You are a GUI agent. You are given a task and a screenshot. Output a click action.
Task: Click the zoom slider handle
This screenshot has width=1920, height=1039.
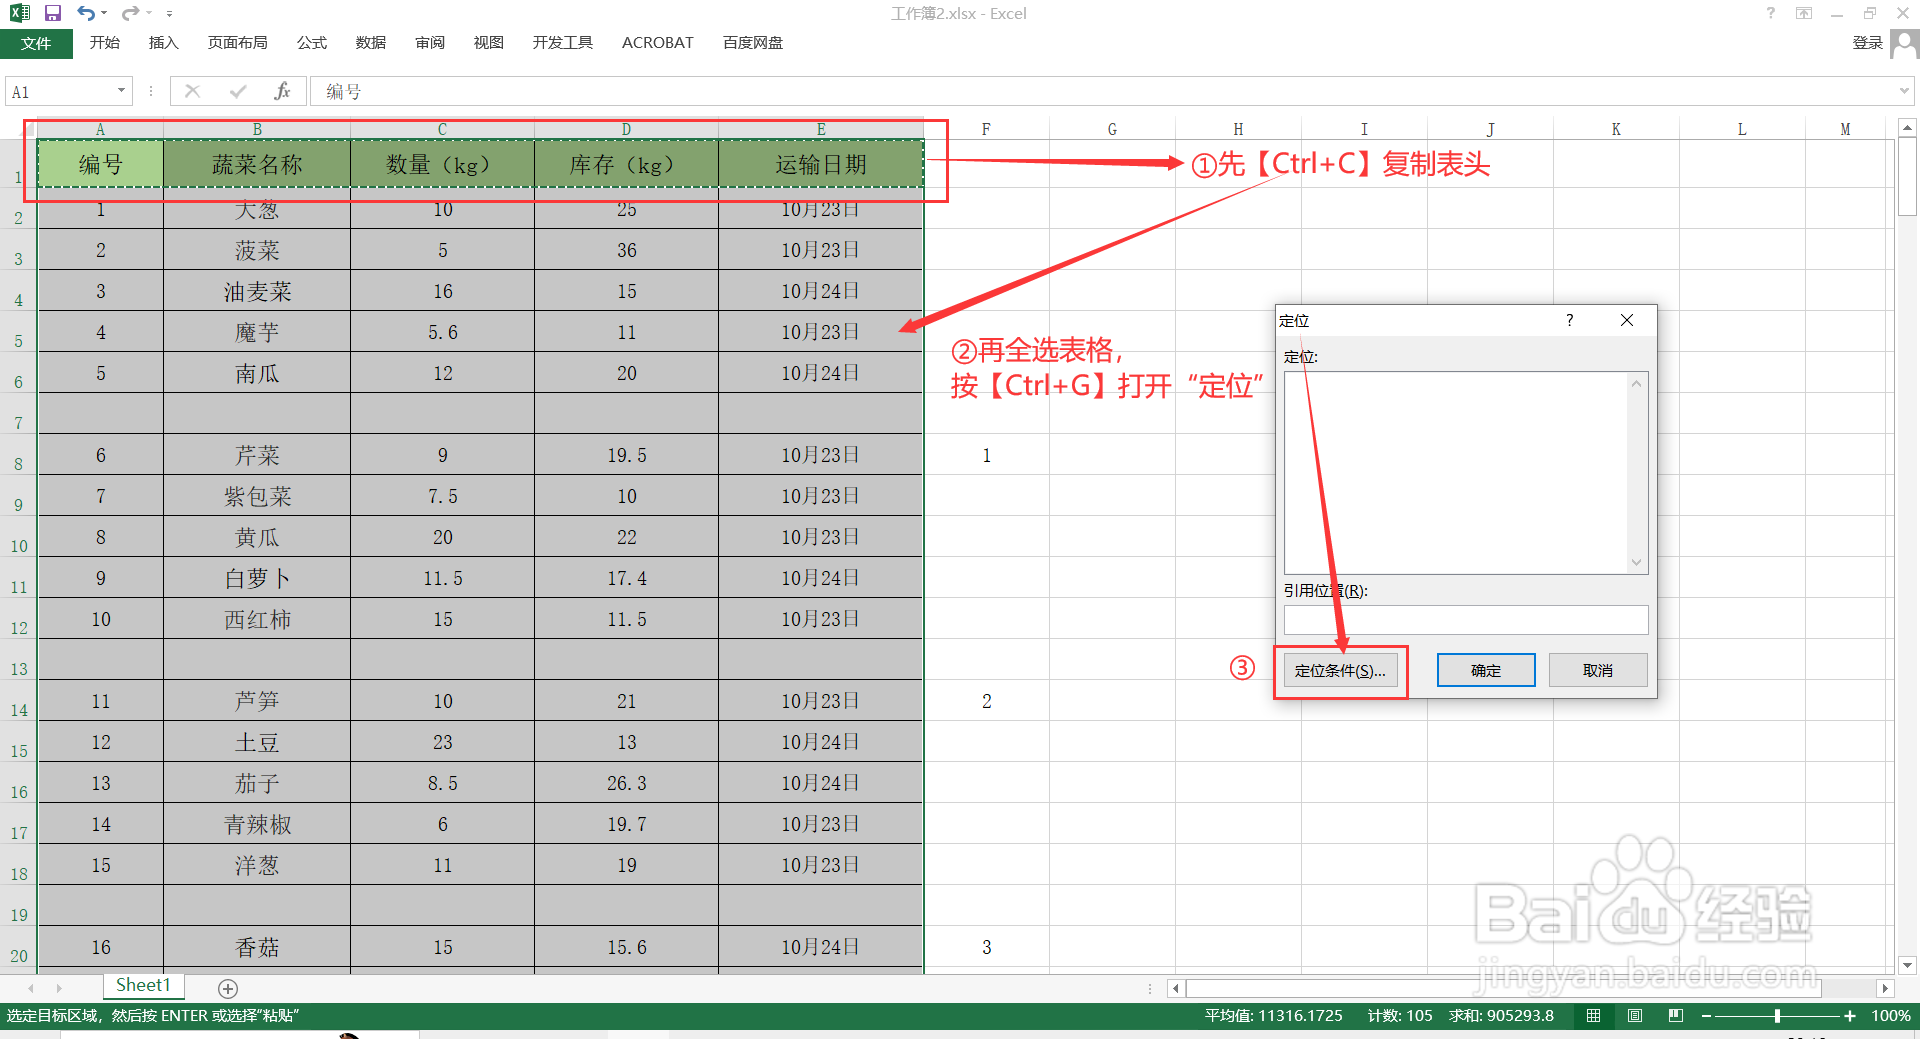[1777, 1015]
